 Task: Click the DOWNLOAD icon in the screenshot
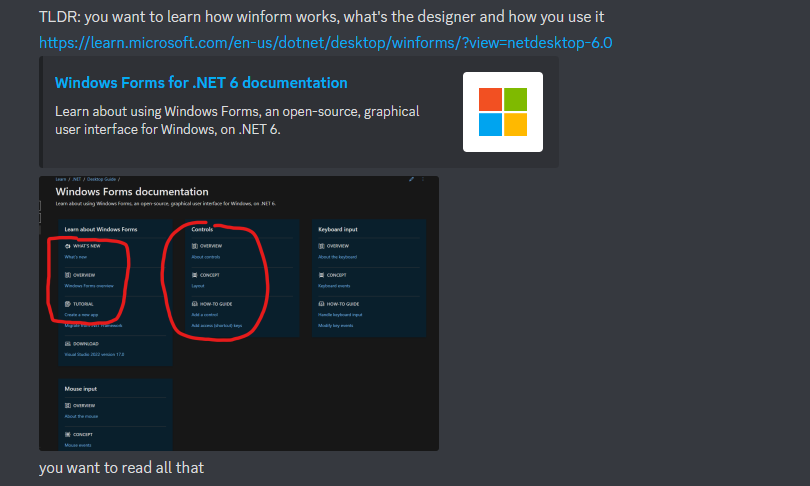coord(68,343)
